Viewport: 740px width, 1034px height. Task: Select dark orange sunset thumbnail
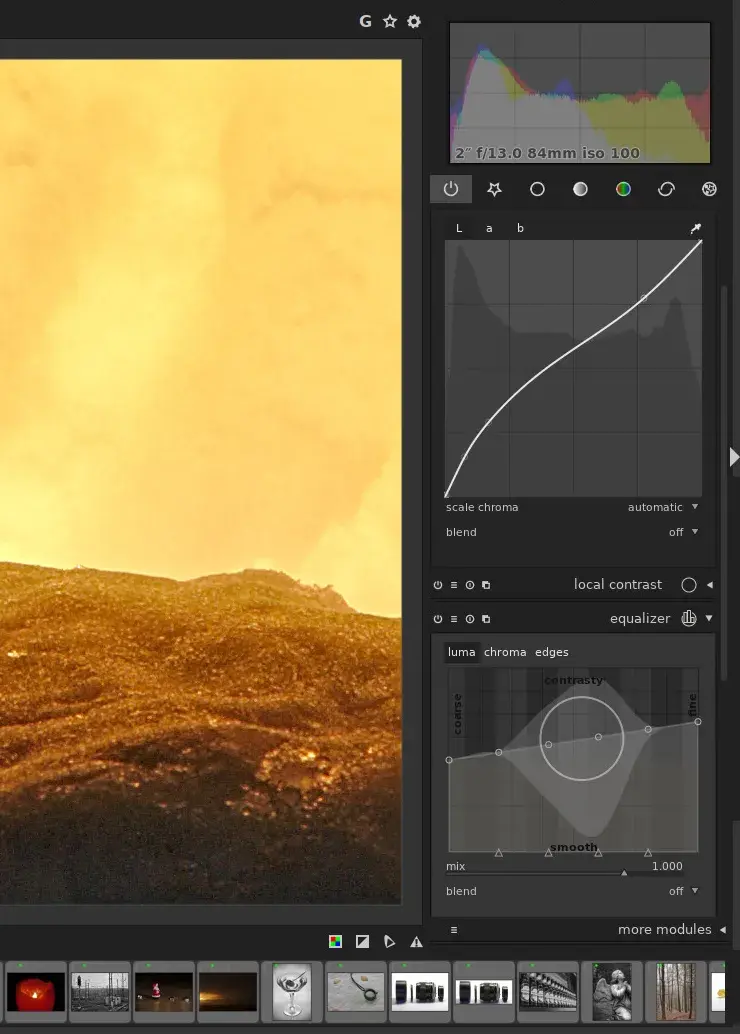coord(228,992)
